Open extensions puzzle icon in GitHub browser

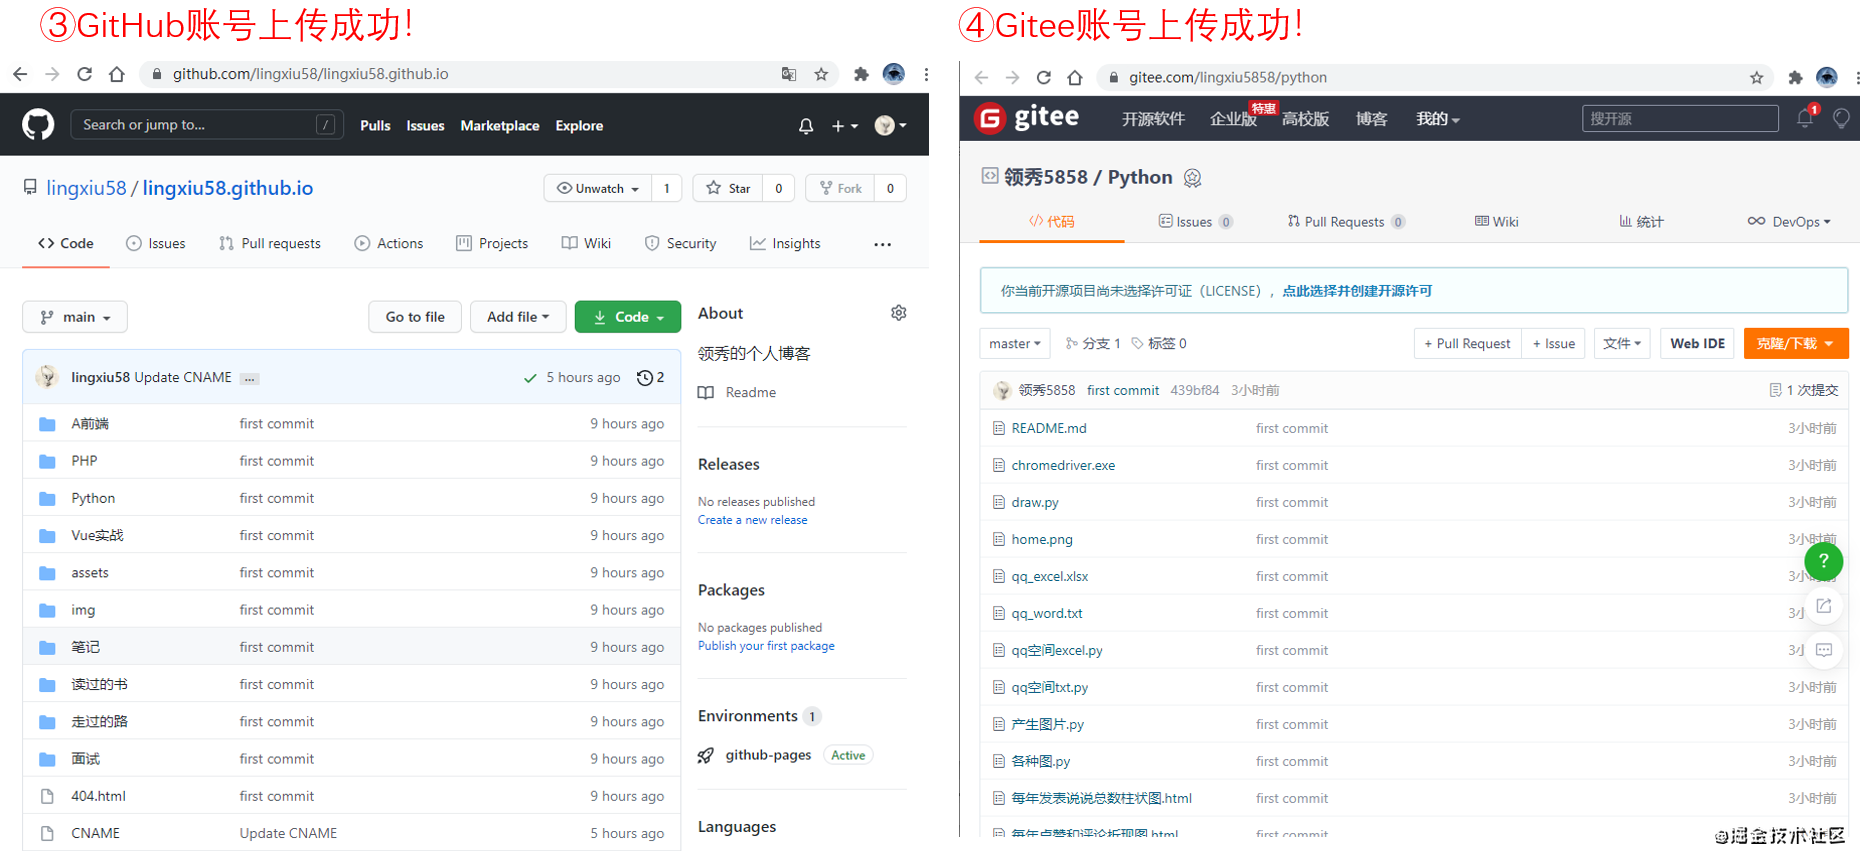pos(861,74)
